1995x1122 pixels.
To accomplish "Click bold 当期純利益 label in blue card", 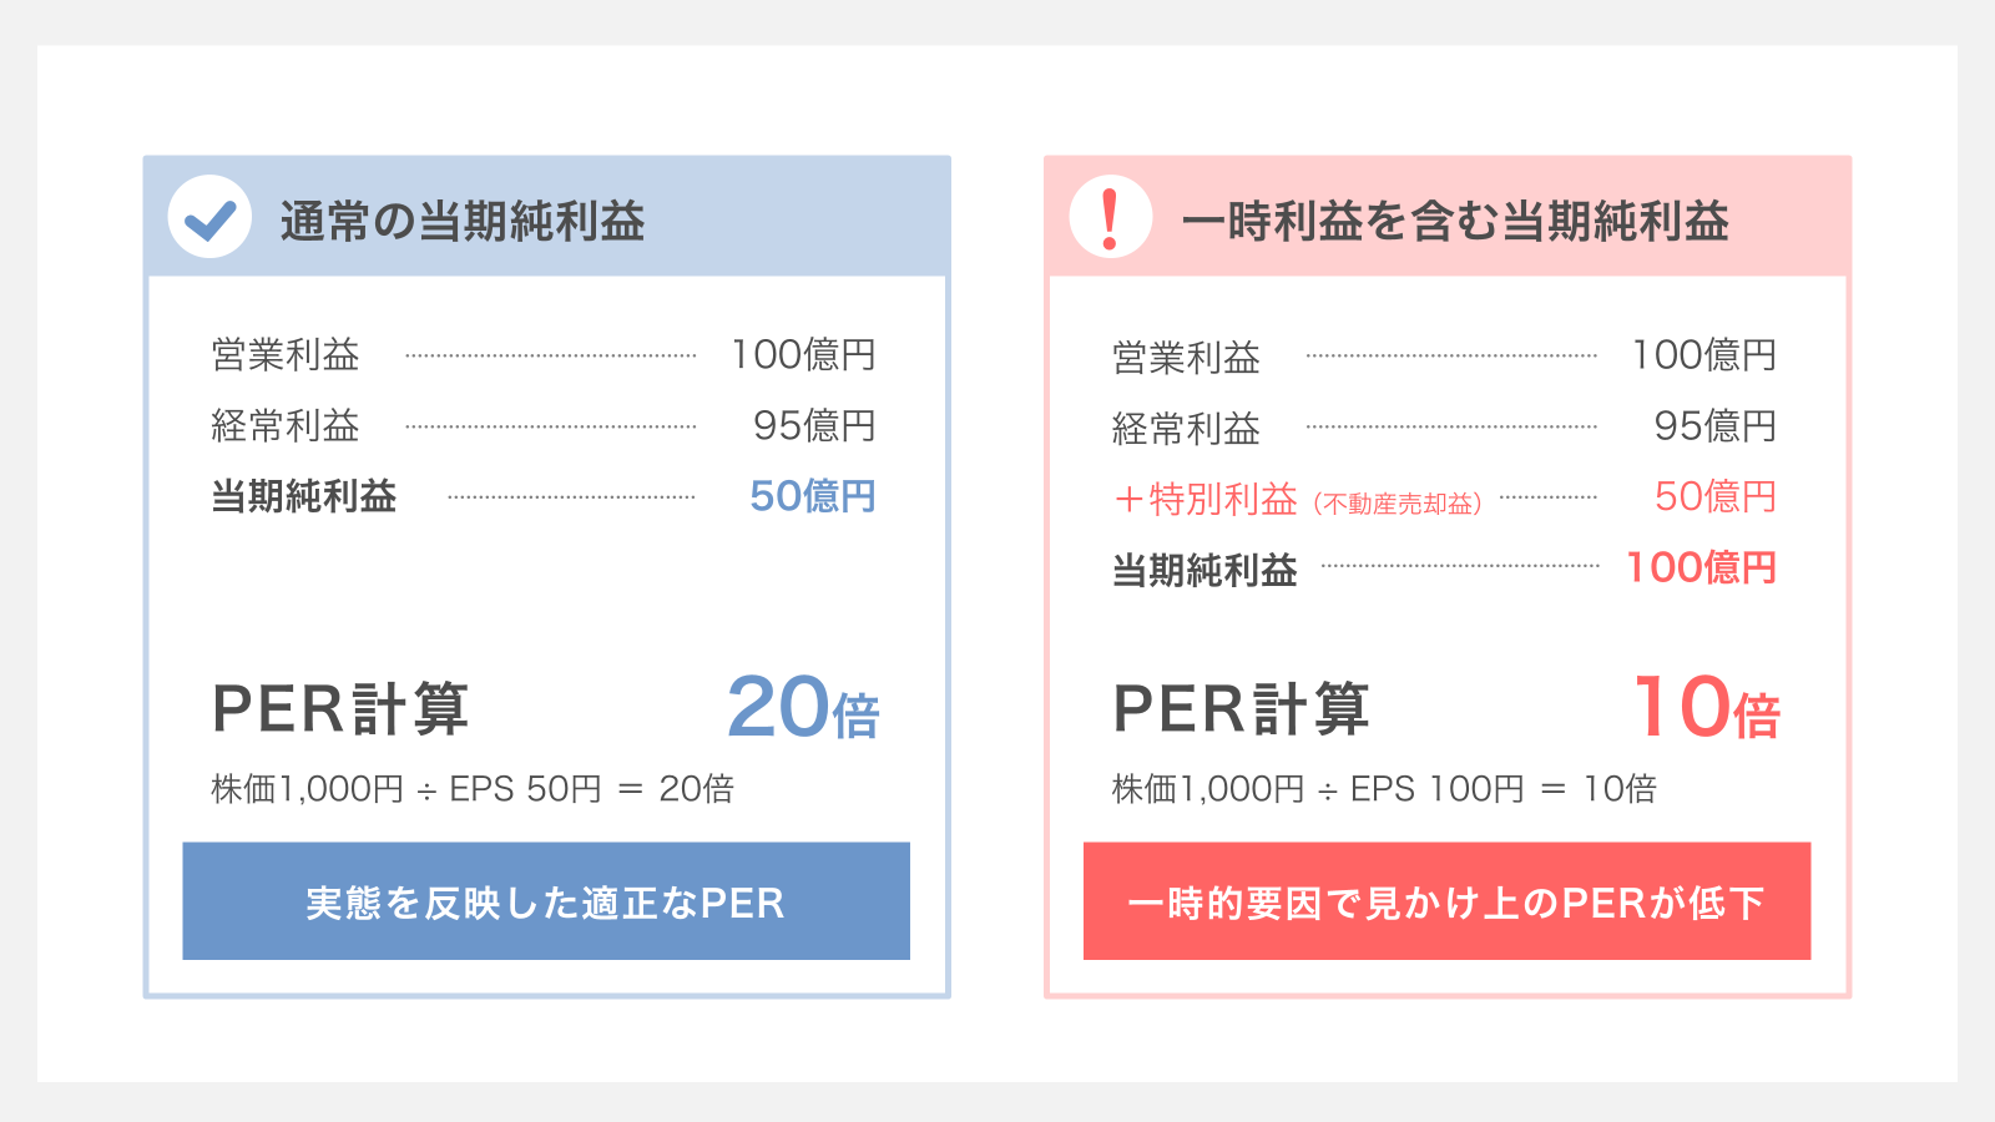I will pos(304,497).
